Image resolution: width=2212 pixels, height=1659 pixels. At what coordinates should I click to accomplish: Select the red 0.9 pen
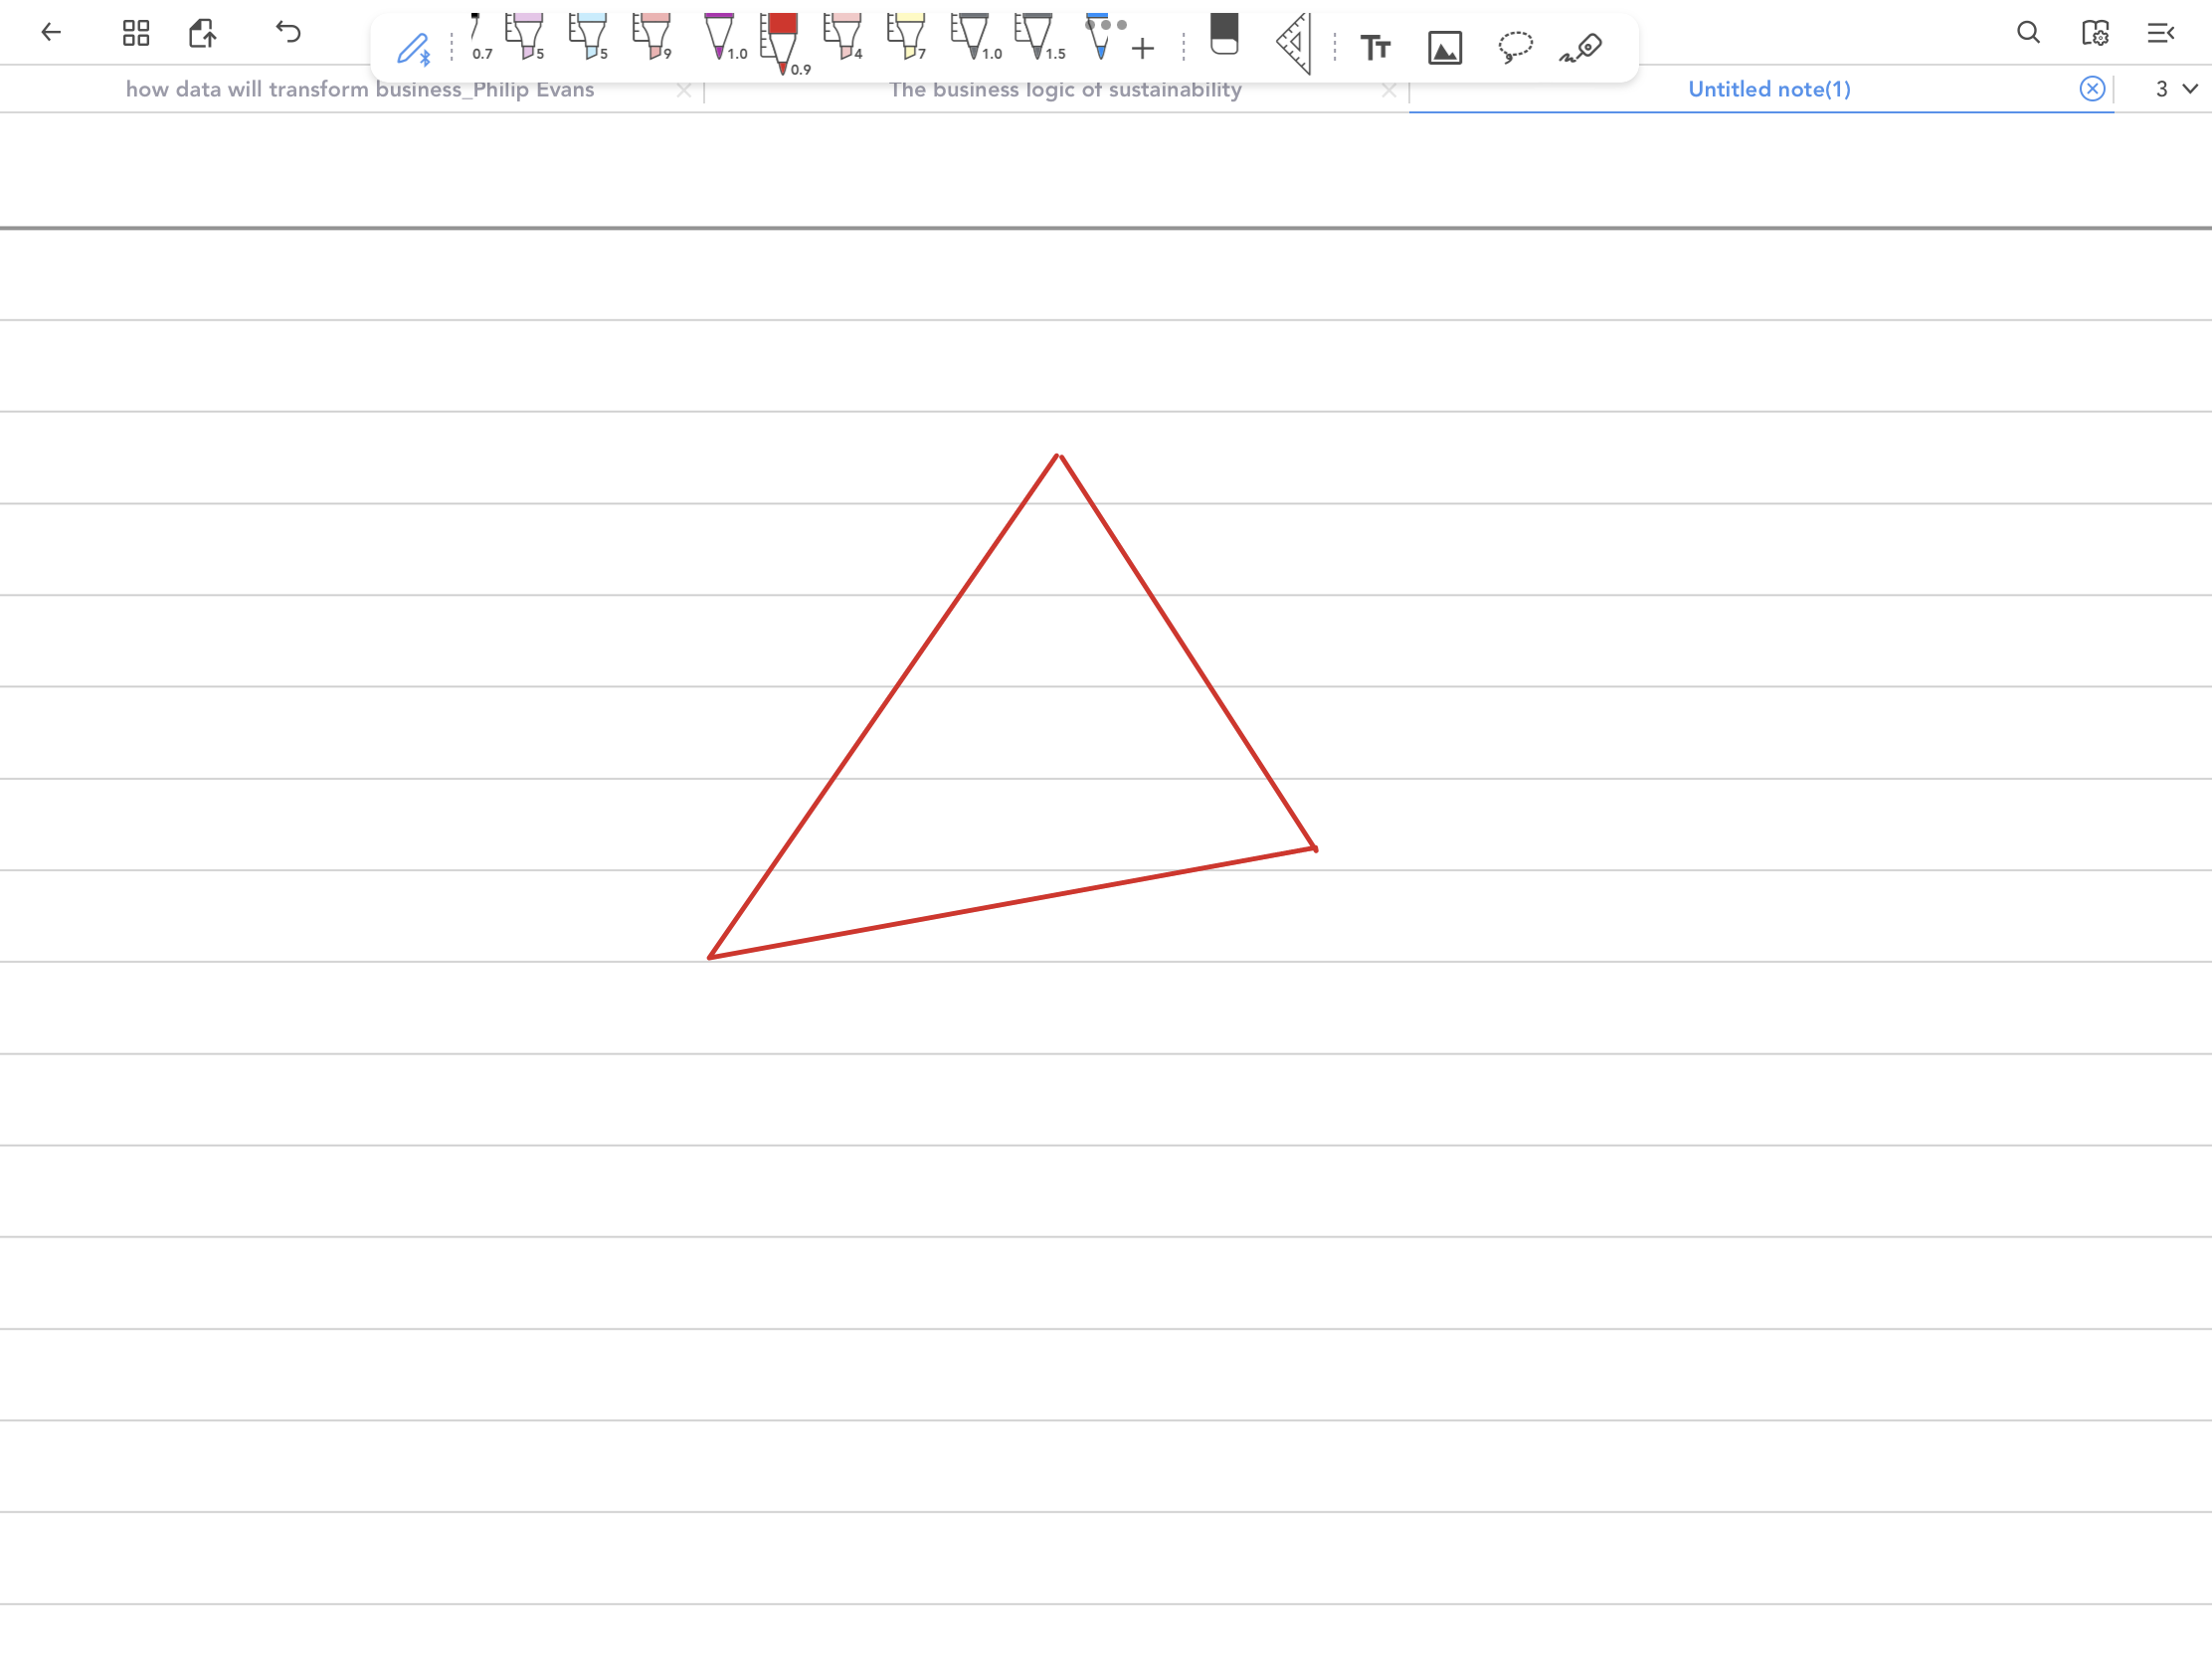pyautogui.click(x=782, y=43)
